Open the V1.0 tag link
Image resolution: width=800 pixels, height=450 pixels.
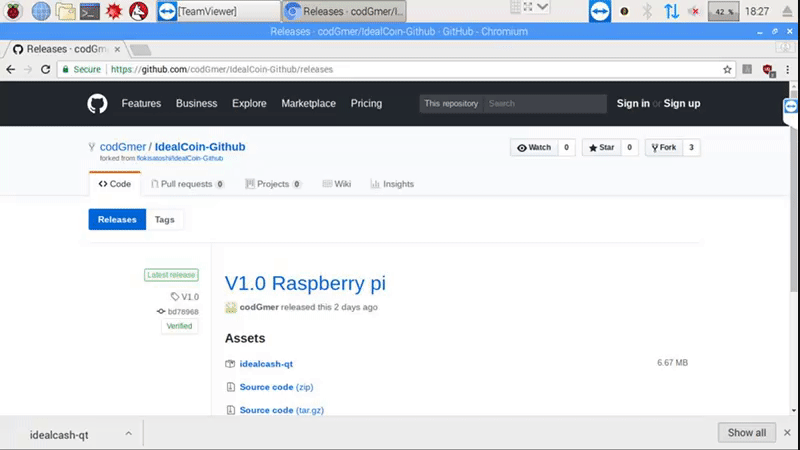pyautogui.click(x=185, y=296)
